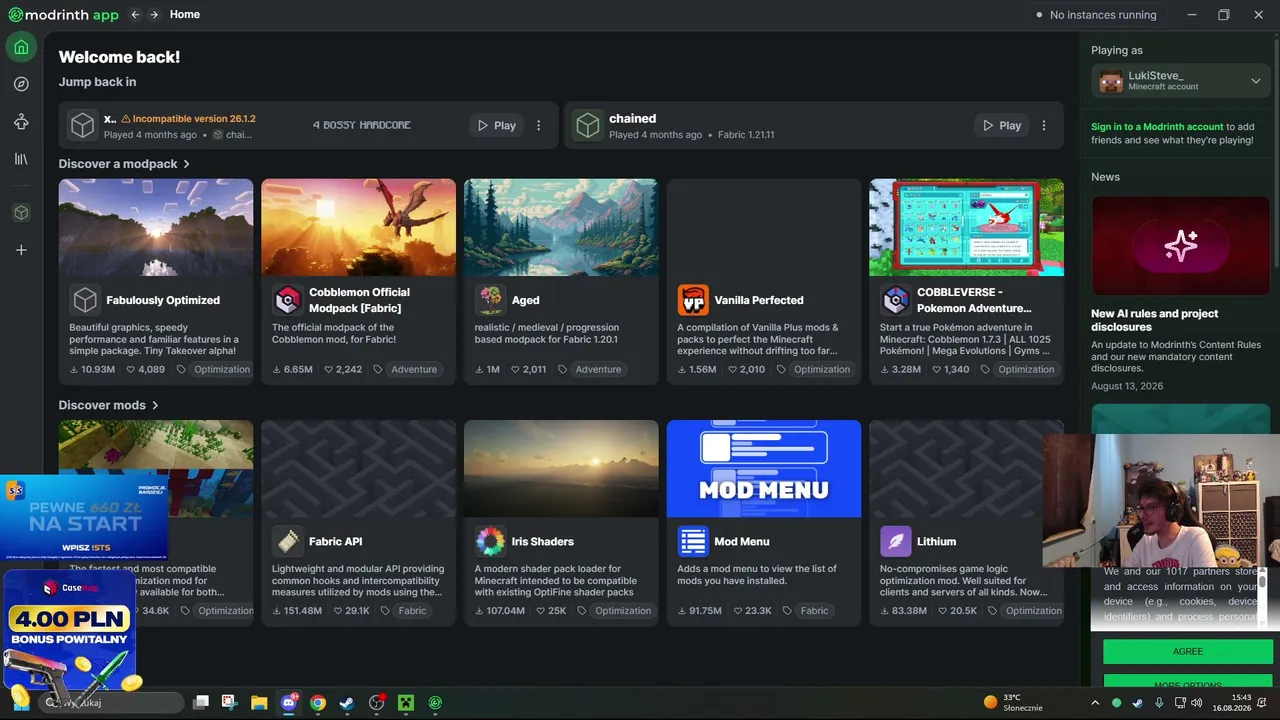1280x720 pixels.
Task: Click the Modrinth app logo
Action: (x=63, y=15)
